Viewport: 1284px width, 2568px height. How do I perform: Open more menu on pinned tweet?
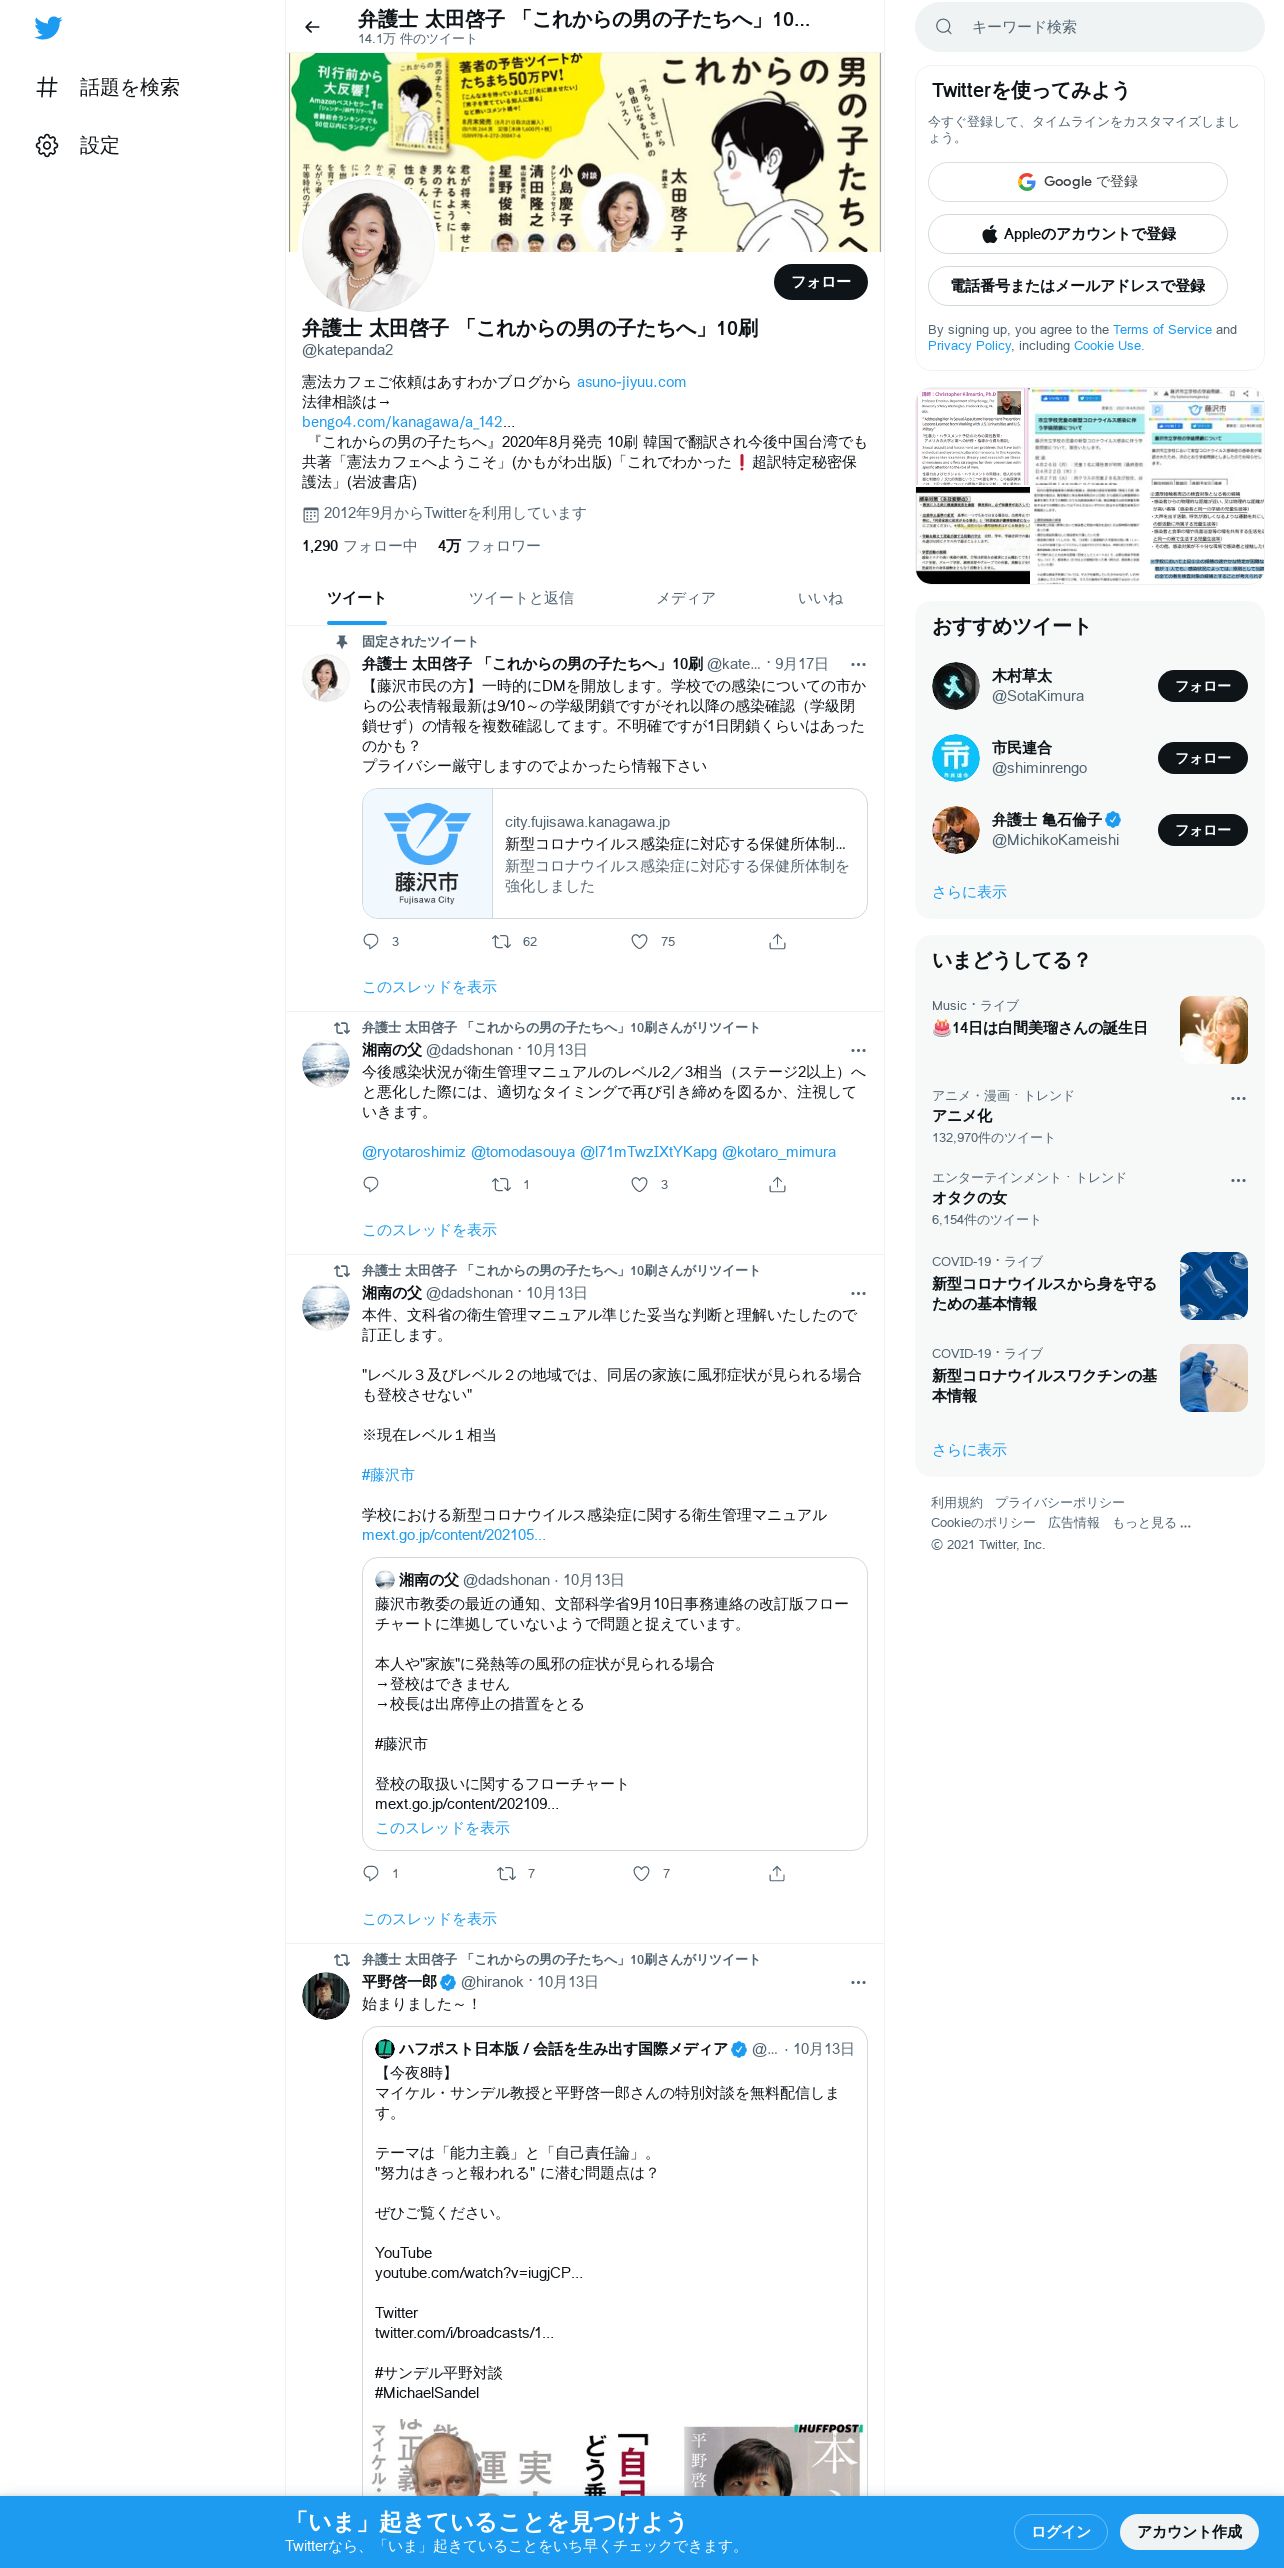point(858,664)
